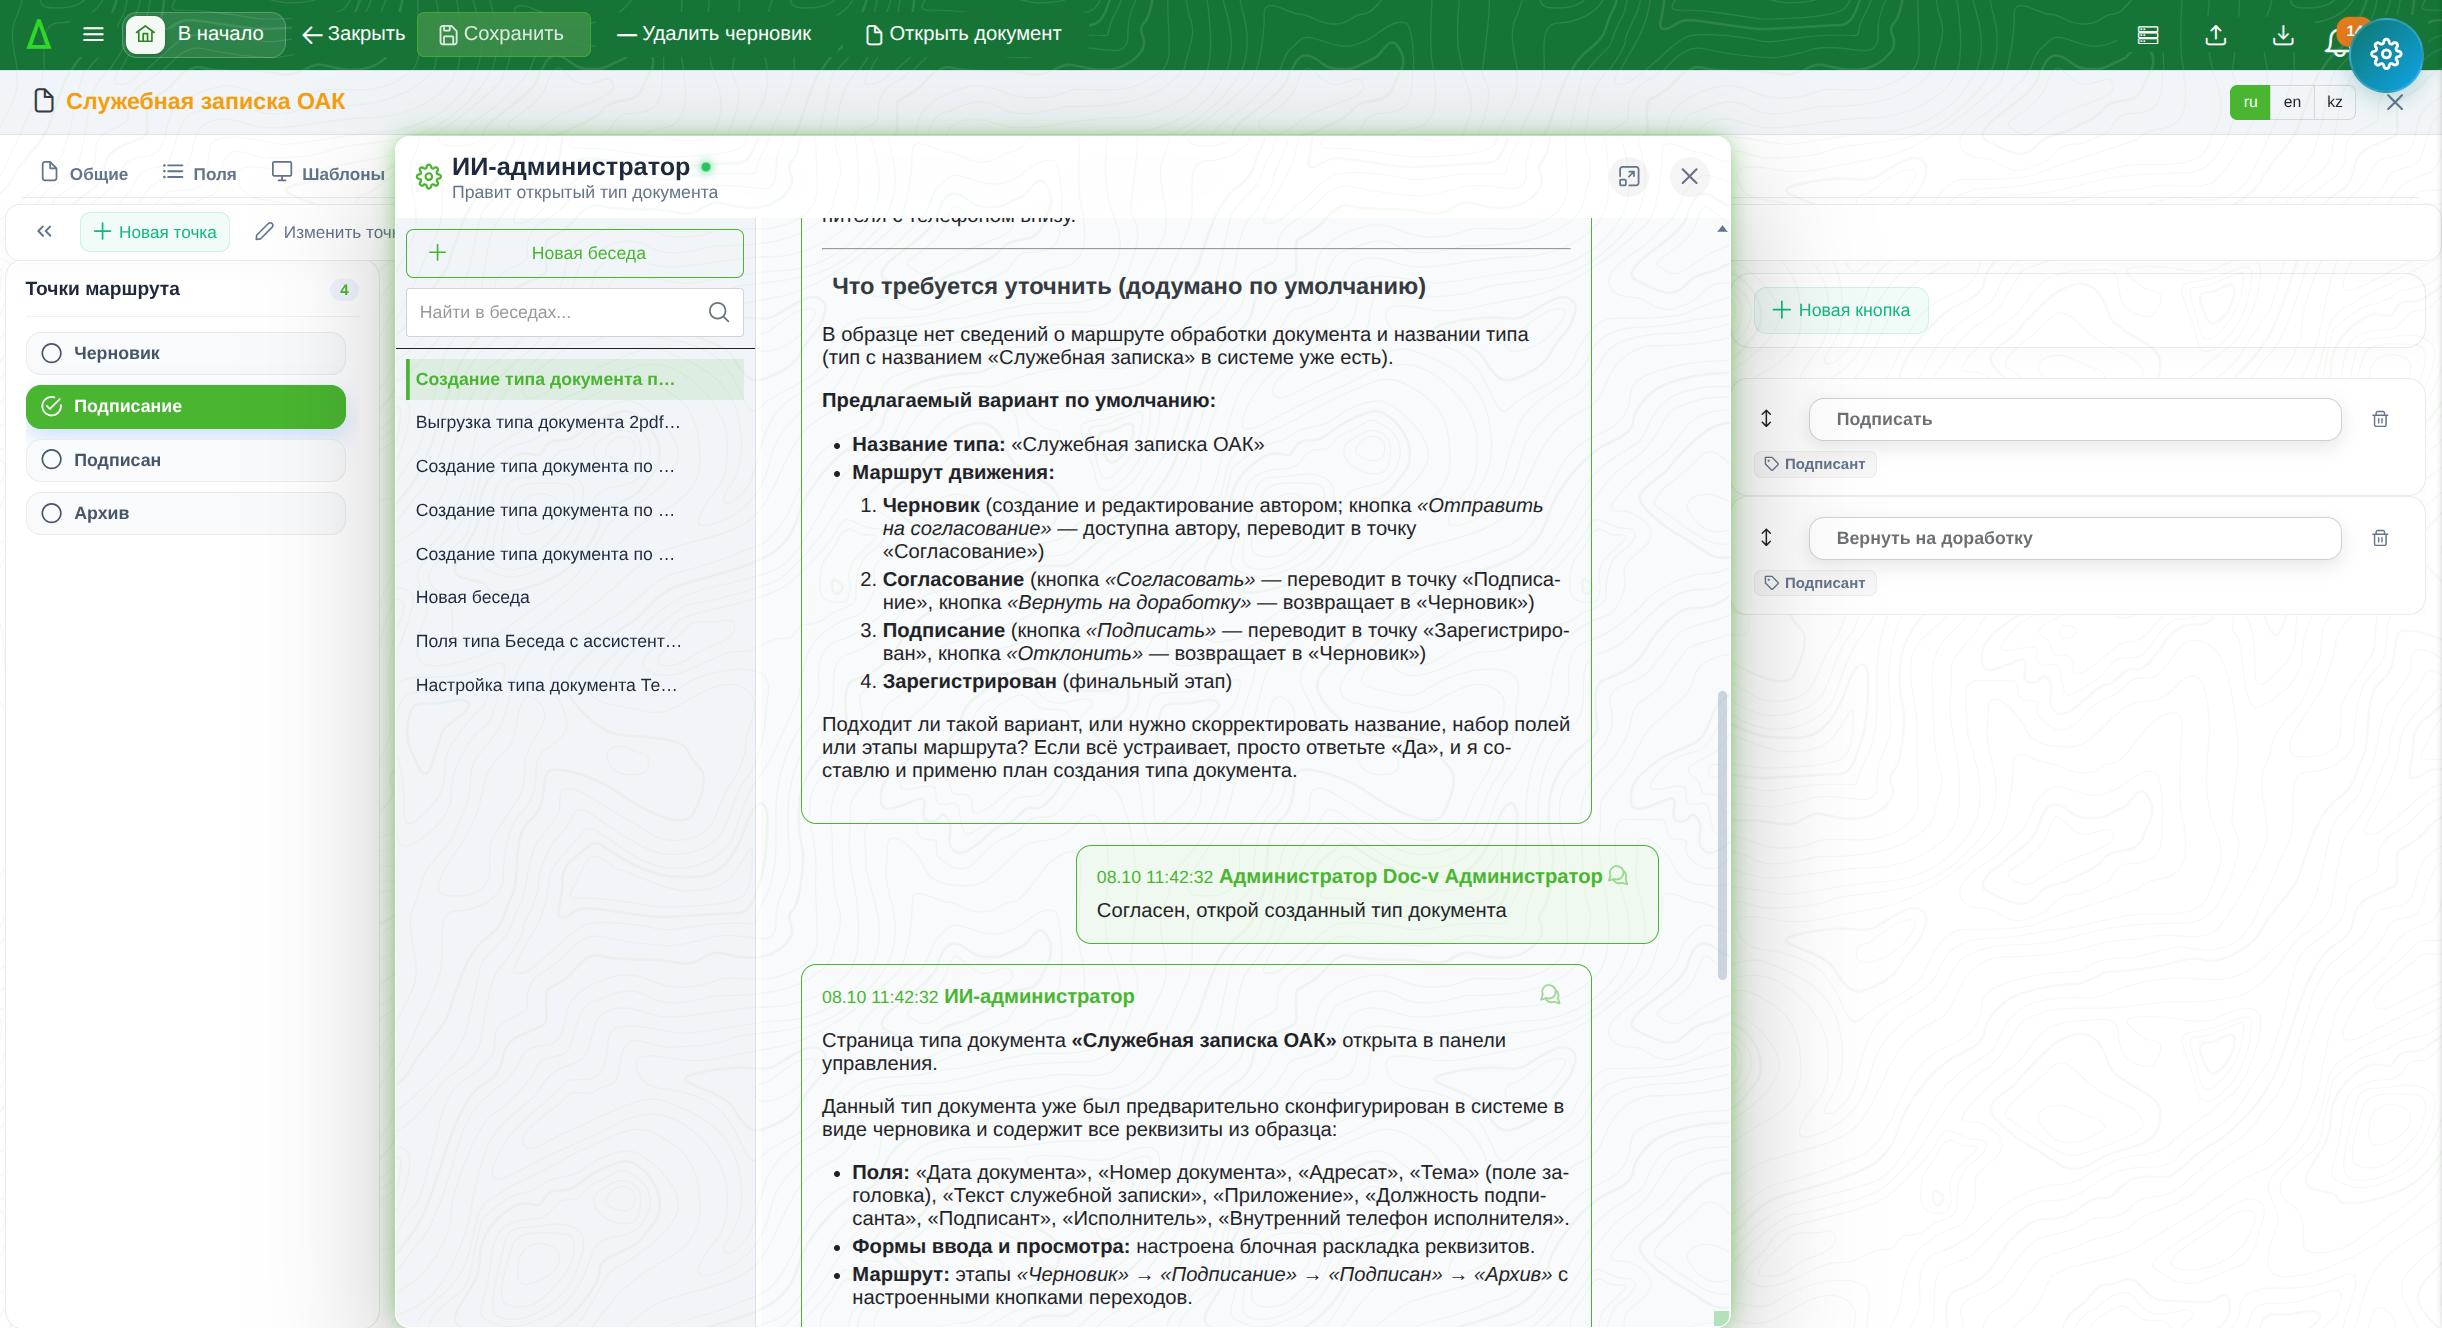2442x1328 pixels.
Task: Expand the ИИ-администратор dialog to fullscreen
Action: (x=1629, y=176)
